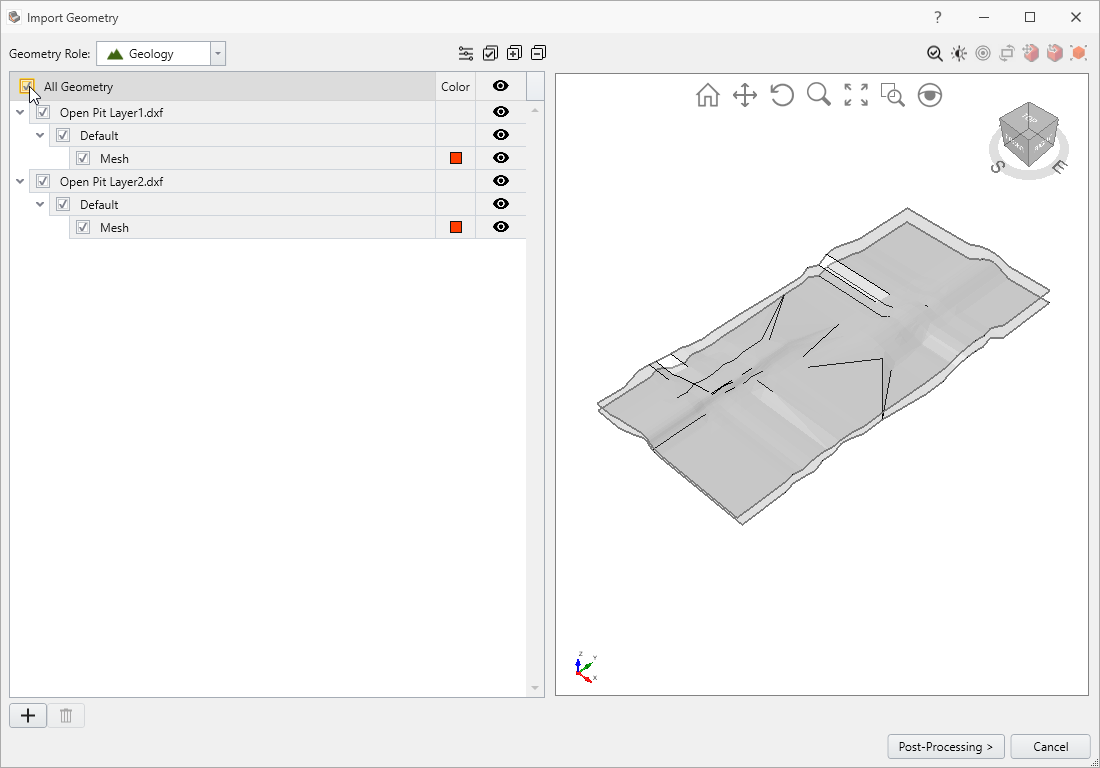Hide Layer1 Mesh with eye icon
The width and height of the screenshot is (1100, 768).
(x=500, y=158)
